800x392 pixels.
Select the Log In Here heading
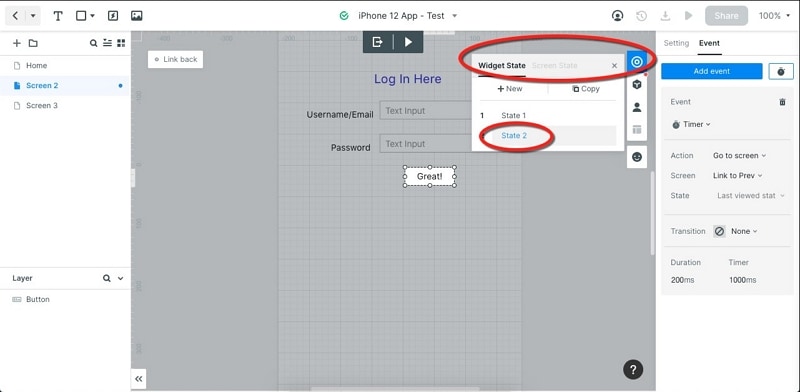tap(408, 79)
